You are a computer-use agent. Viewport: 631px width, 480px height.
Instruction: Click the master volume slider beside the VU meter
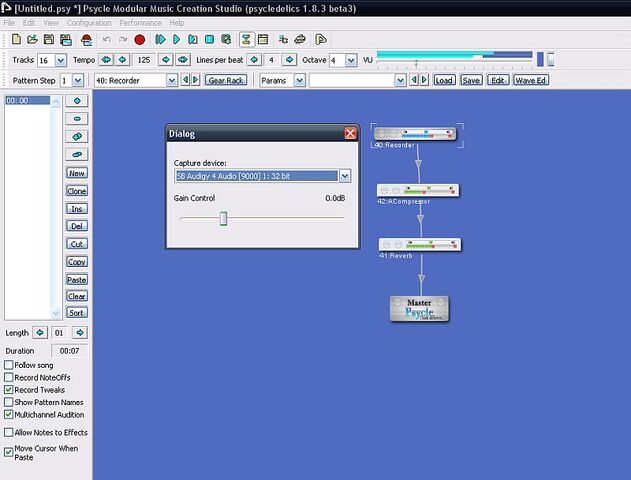click(x=551, y=59)
